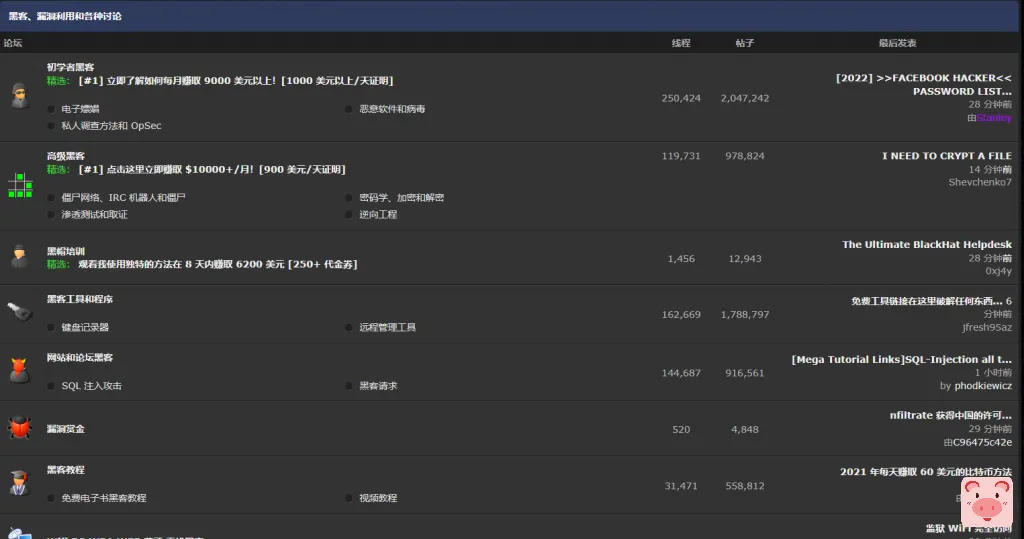1024x539 pixels.
Task: Click the bullet icon beside 渗透测试和取证
Action: [x=51, y=214]
